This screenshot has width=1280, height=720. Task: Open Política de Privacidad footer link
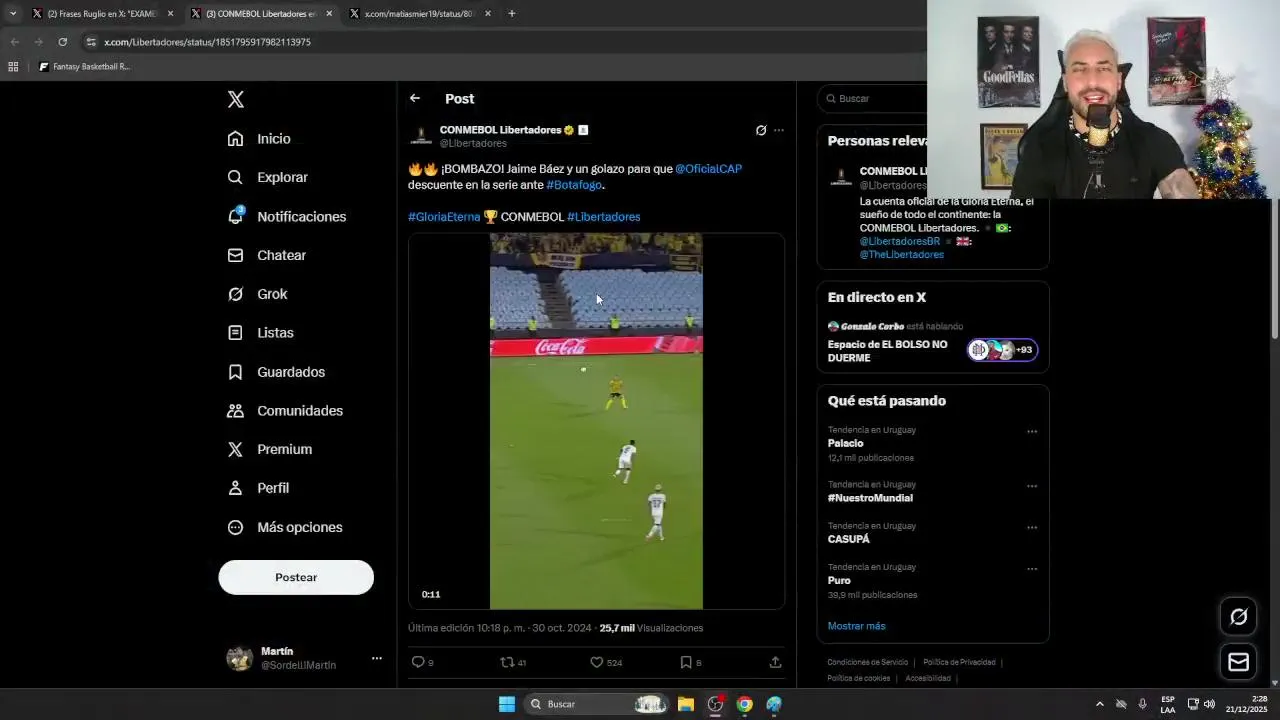[x=959, y=662]
